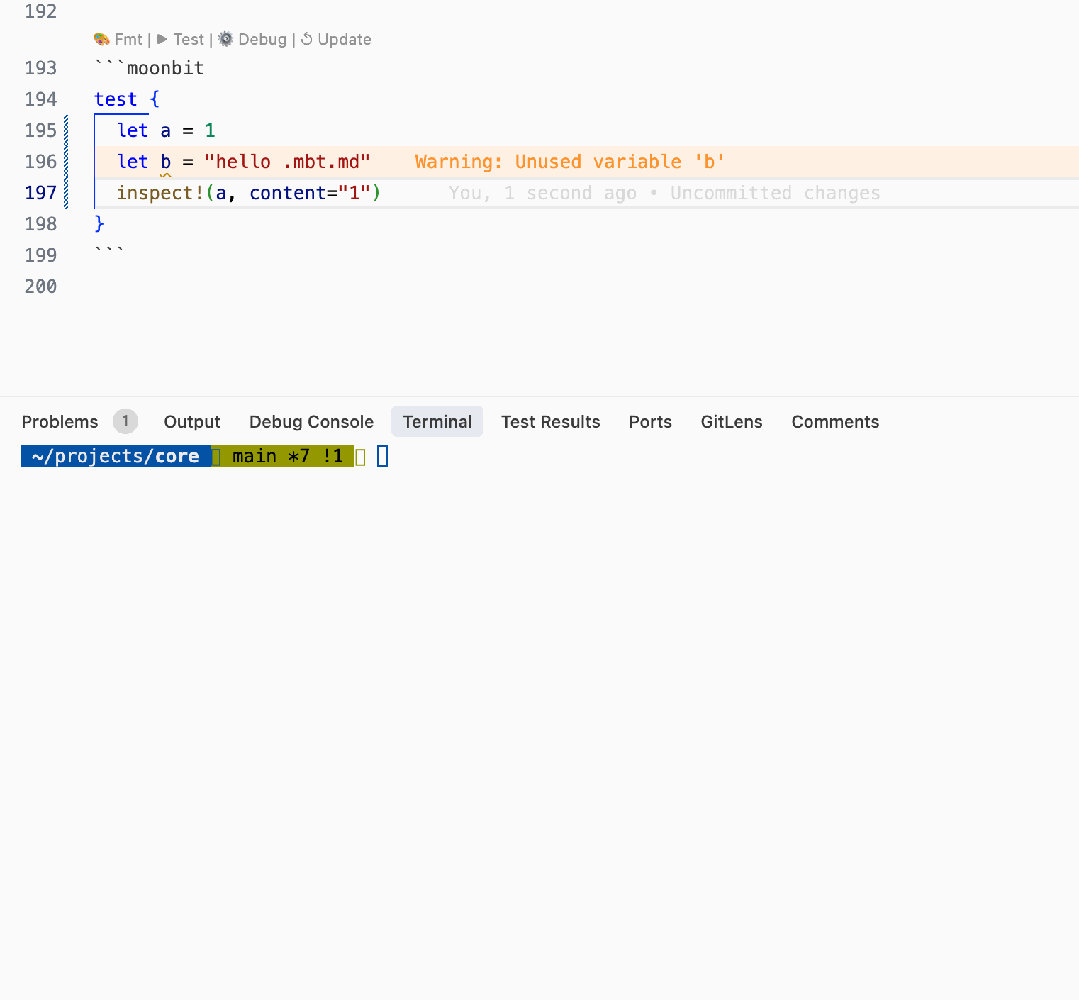Select the Terminal tab
Screen dimensions: 1079x1000
pos(437,422)
